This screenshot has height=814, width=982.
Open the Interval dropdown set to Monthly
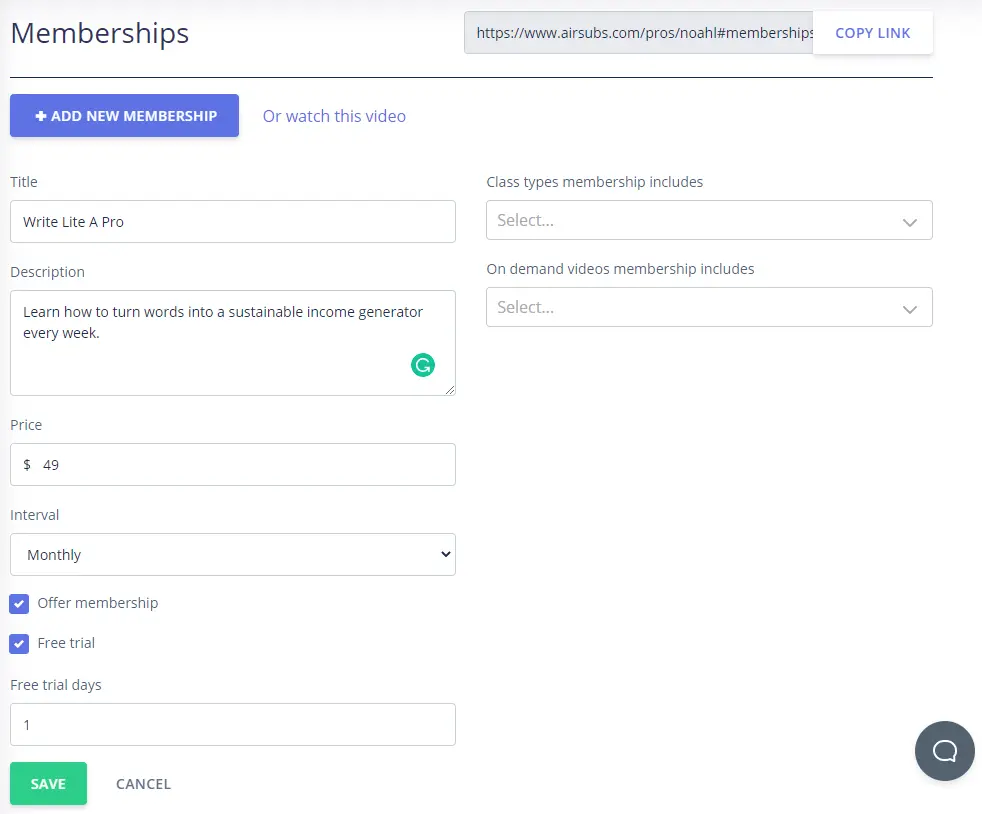[x=232, y=555]
